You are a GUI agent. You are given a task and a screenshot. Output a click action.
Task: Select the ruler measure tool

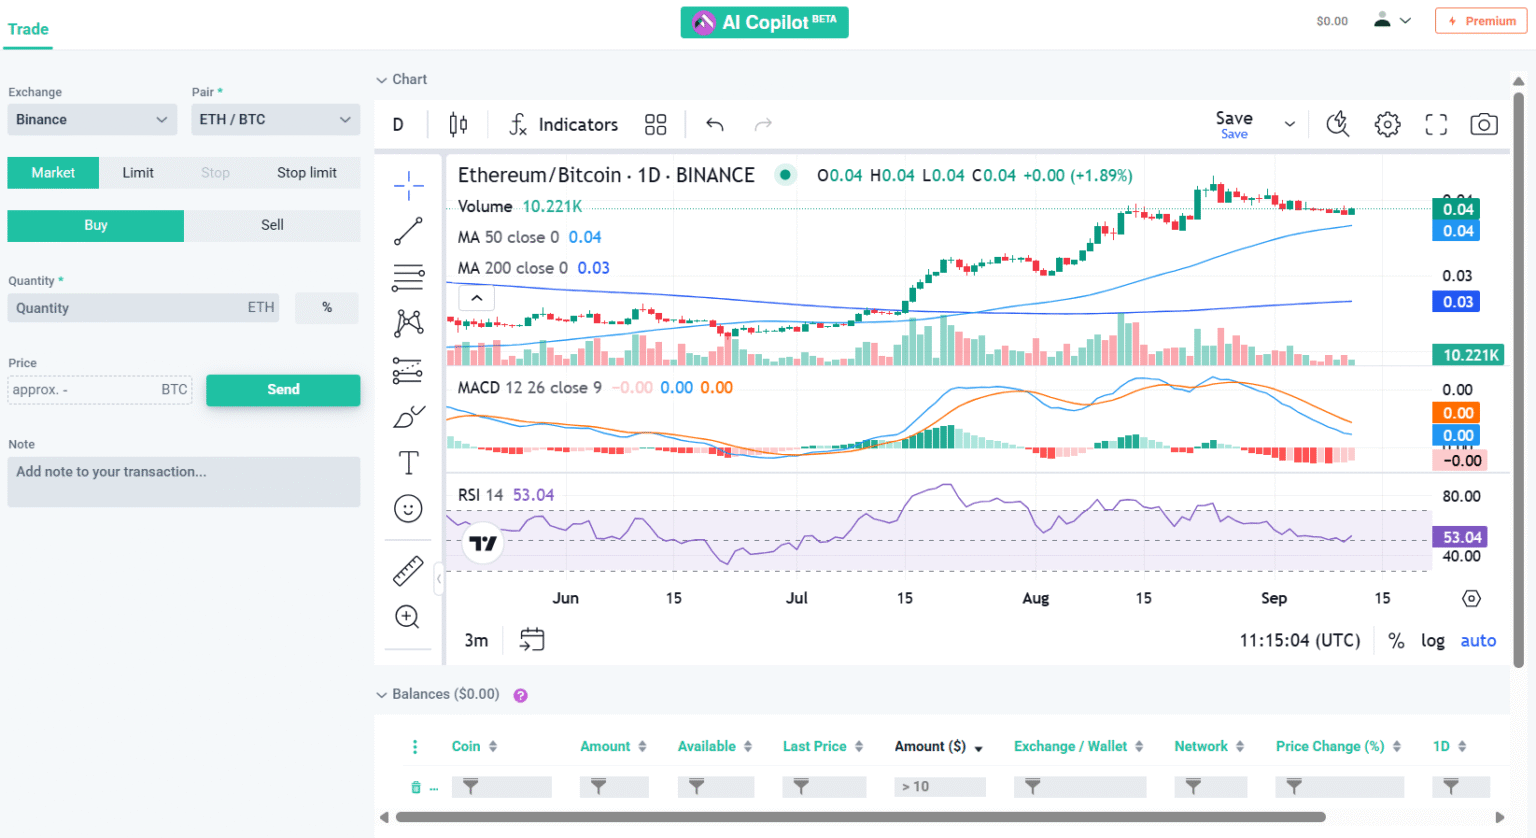click(x=408, y=570)
